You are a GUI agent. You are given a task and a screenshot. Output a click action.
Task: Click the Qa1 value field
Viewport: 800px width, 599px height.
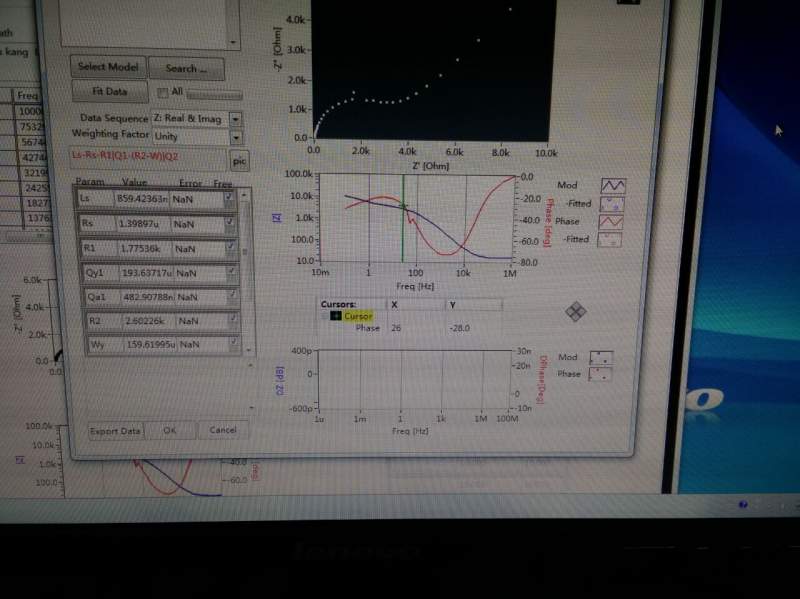(x=148, y=297)
